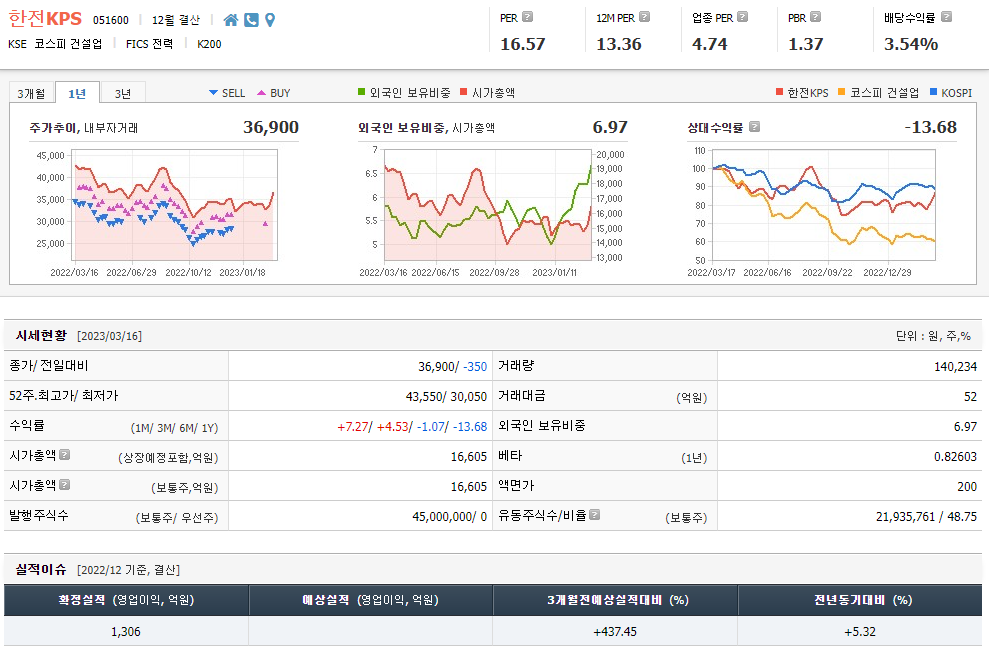
Task: Switch to the 3년 chart tab
Action: 123,93
